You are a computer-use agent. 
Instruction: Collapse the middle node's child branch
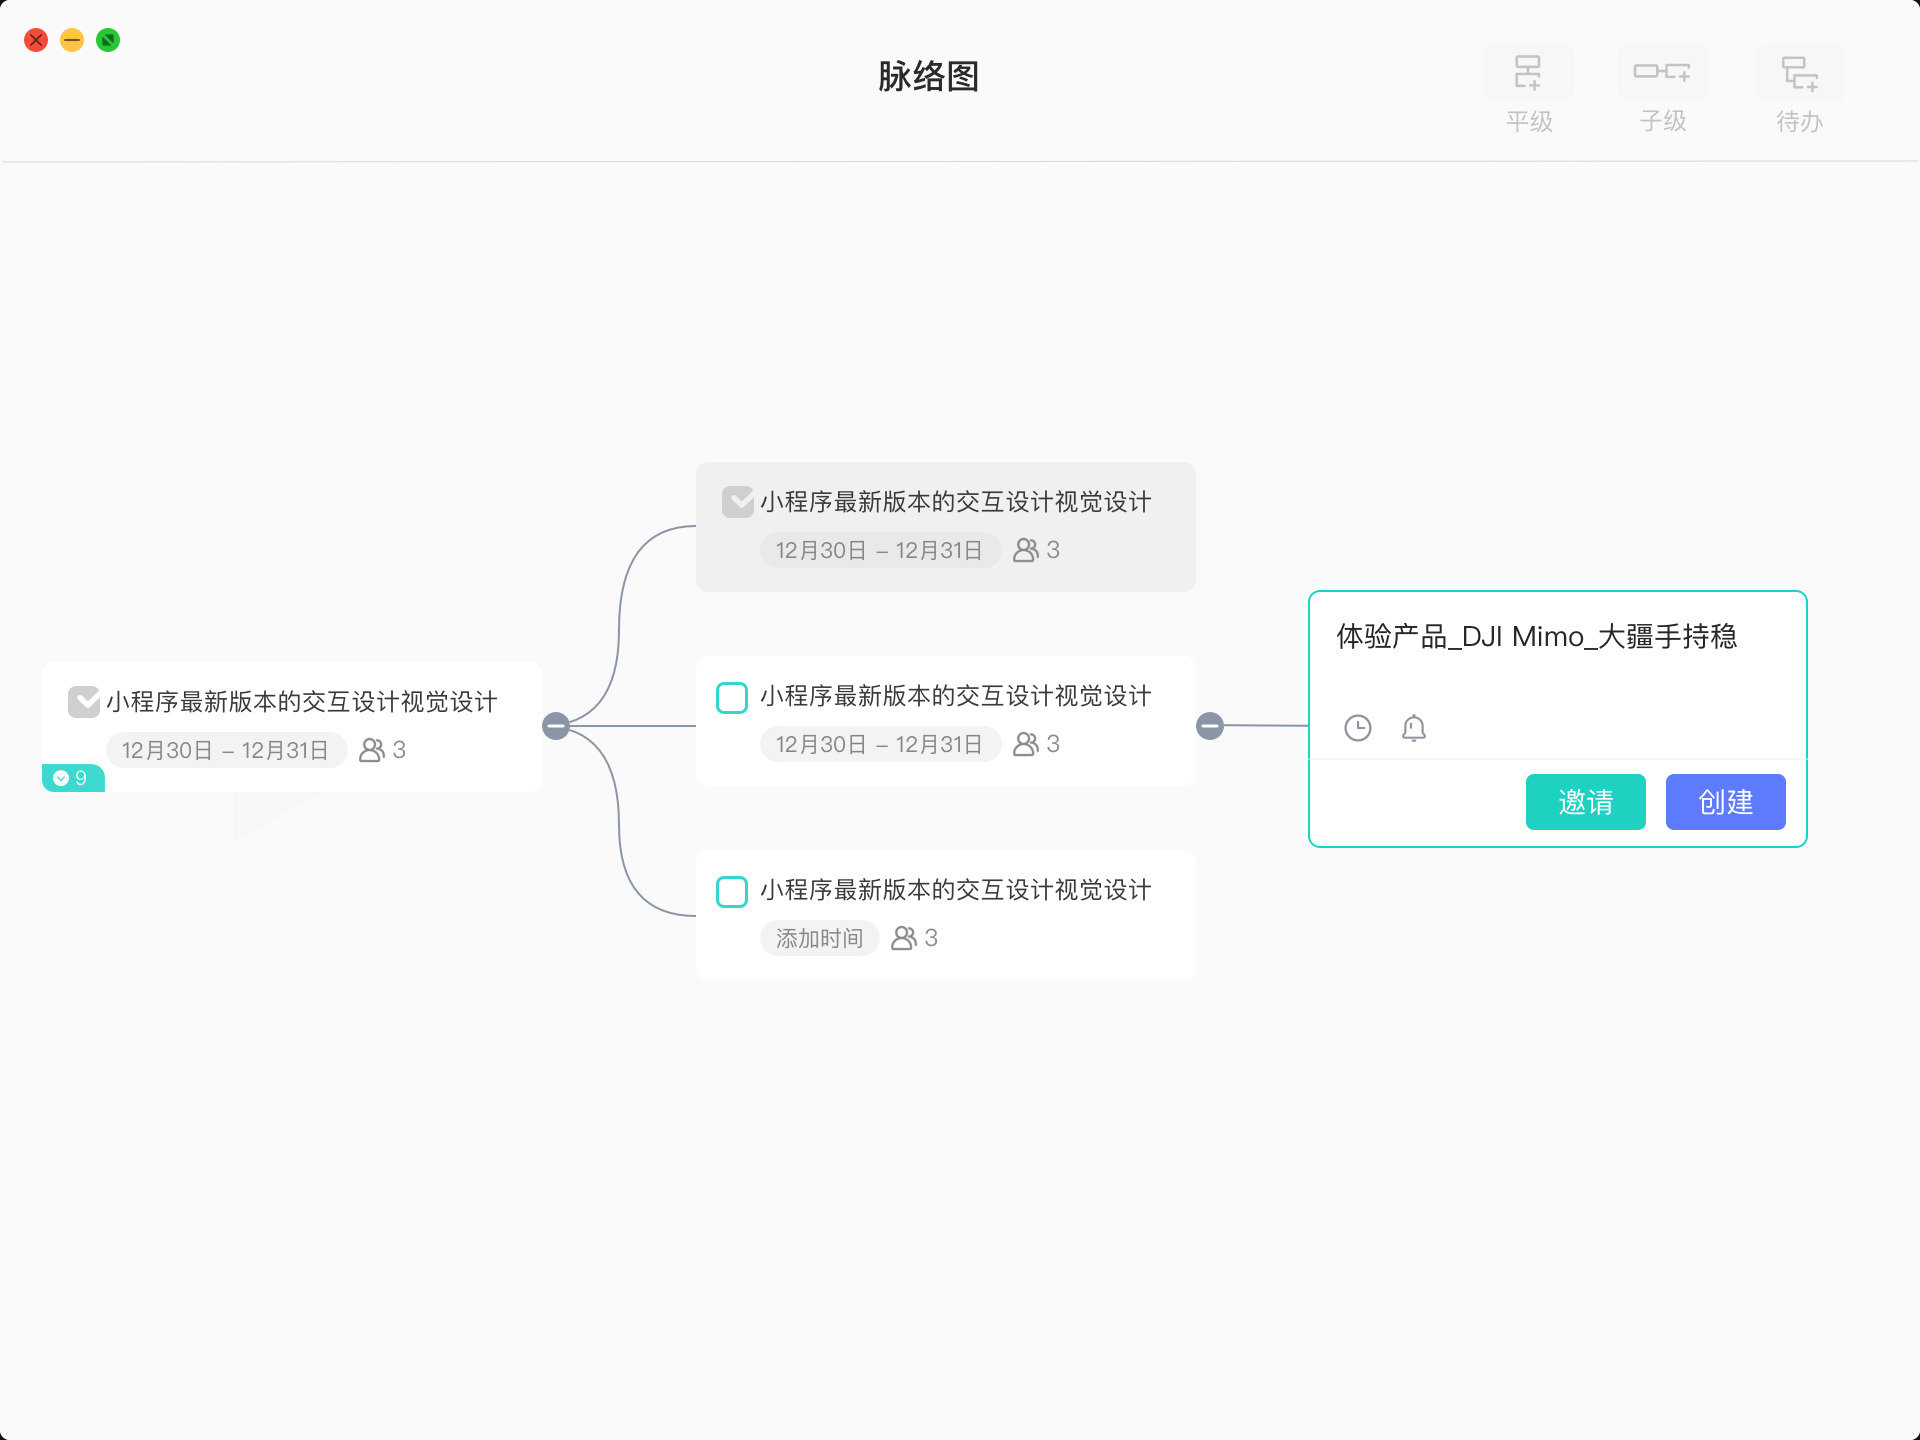[x=1210, y=726]
